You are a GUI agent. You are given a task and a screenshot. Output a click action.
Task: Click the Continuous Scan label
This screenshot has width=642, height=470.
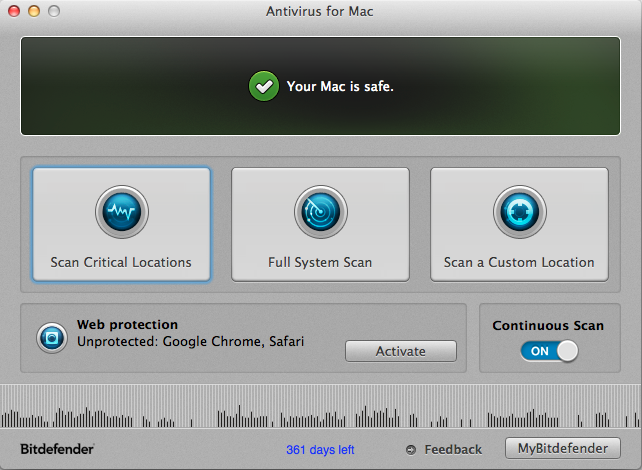pyautogui.click(x=548, y=325)
